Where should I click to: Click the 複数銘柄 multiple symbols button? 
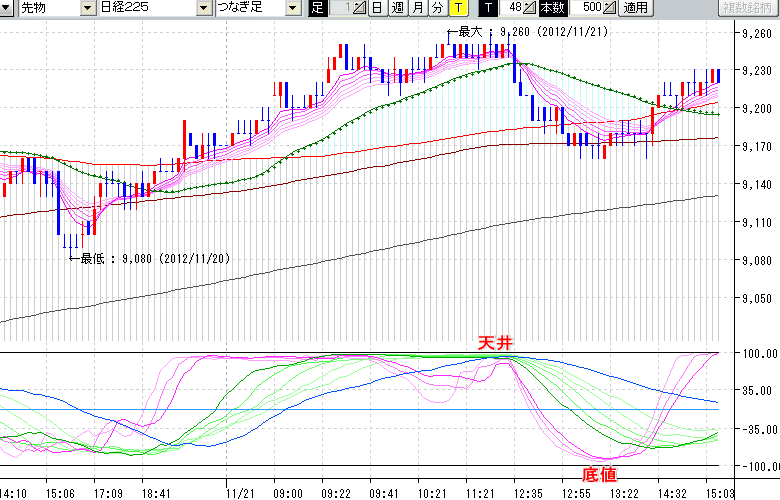[748, 8]
